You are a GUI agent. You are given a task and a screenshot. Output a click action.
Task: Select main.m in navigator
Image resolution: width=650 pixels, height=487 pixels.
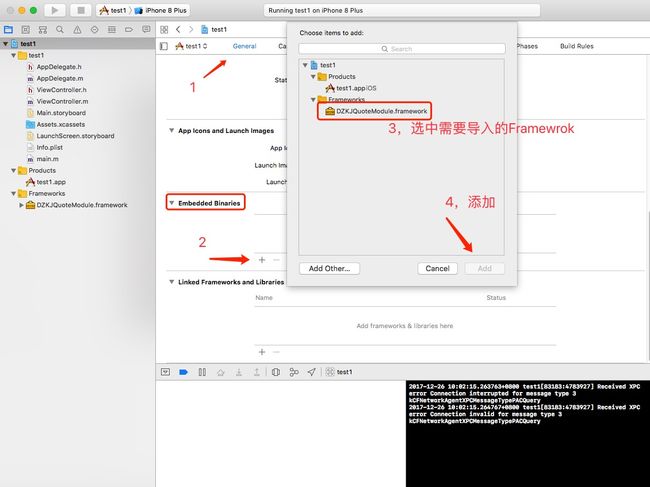point(43,159)
